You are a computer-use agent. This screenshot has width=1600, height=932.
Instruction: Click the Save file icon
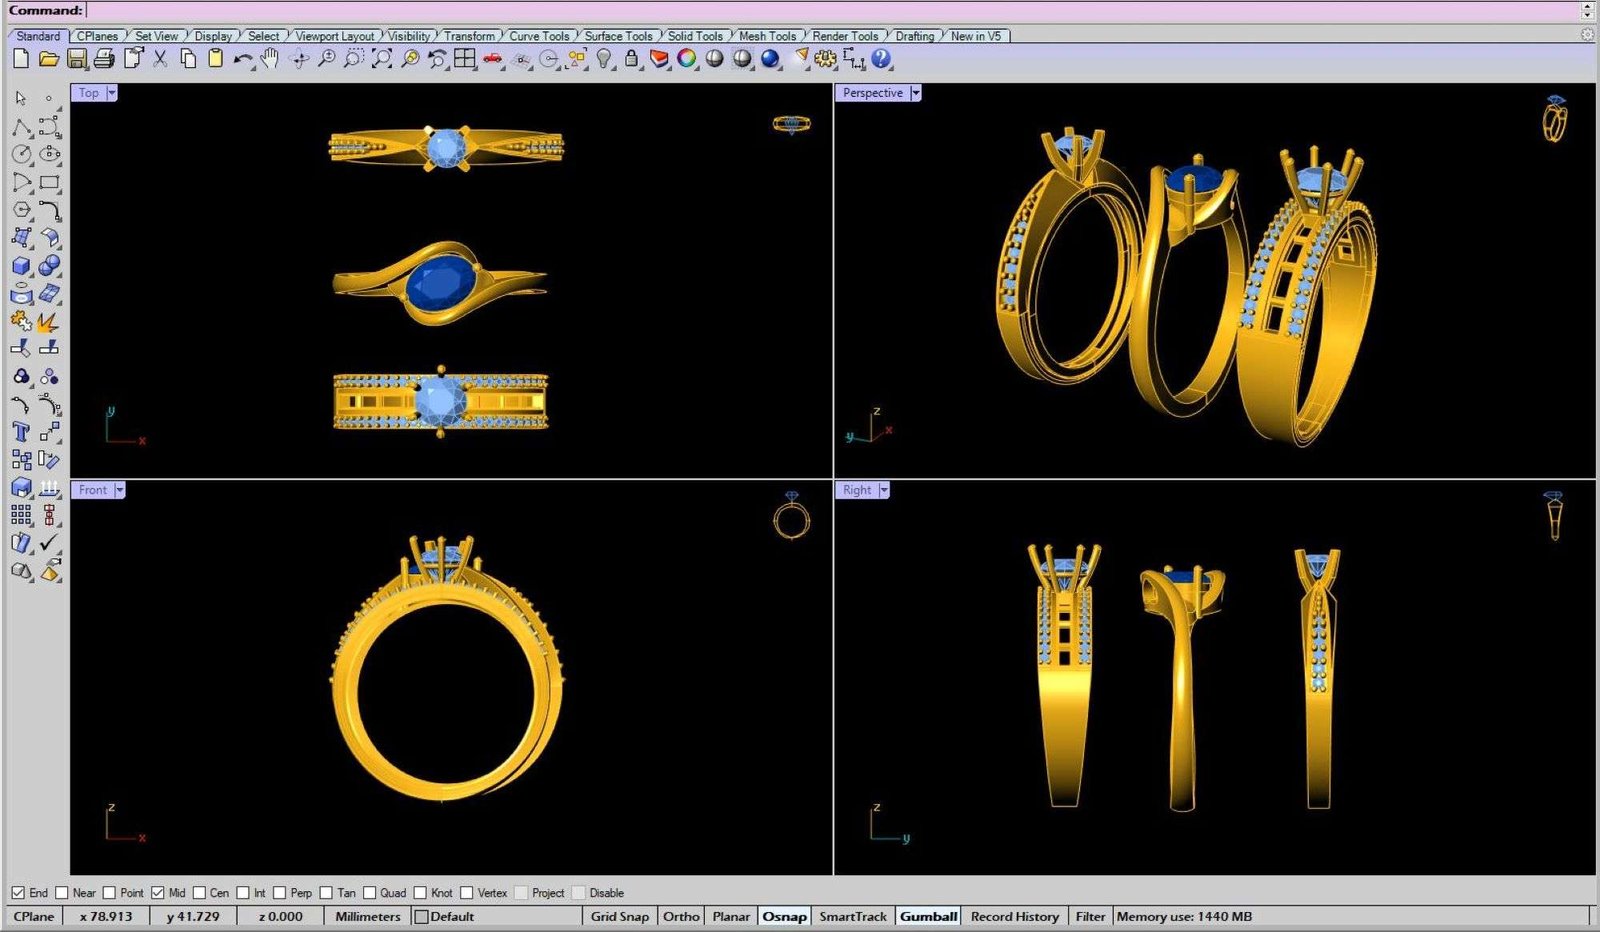click(76, 59)
